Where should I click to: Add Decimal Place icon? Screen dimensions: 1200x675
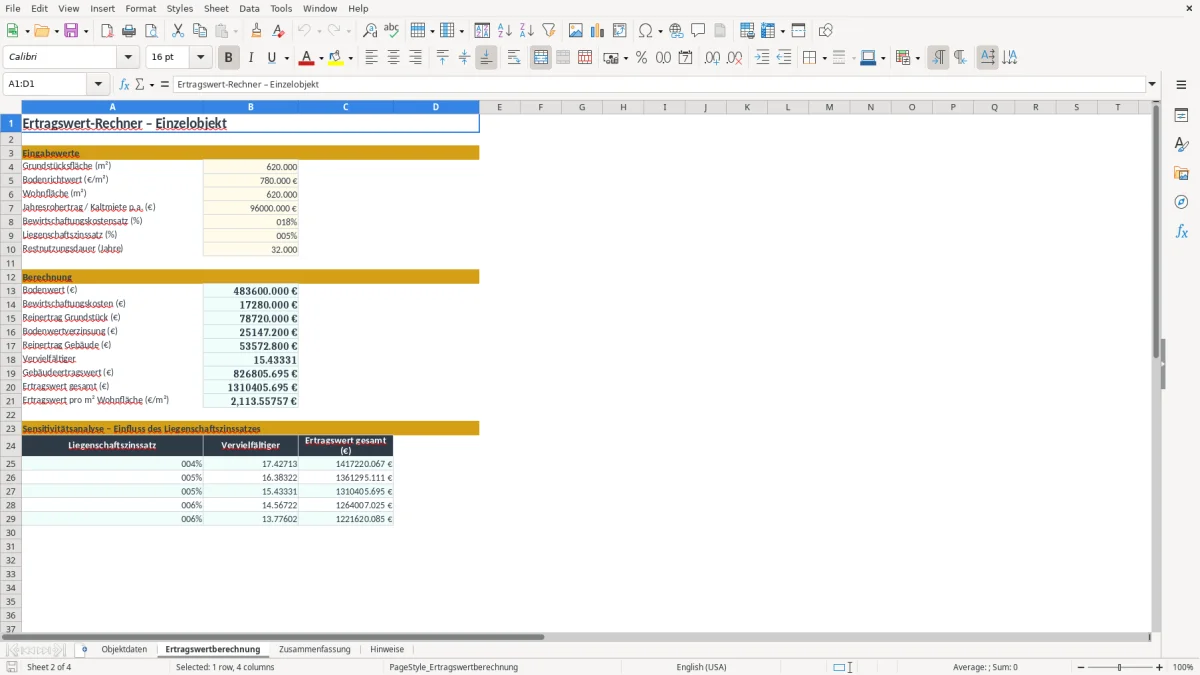pos(713,58)
